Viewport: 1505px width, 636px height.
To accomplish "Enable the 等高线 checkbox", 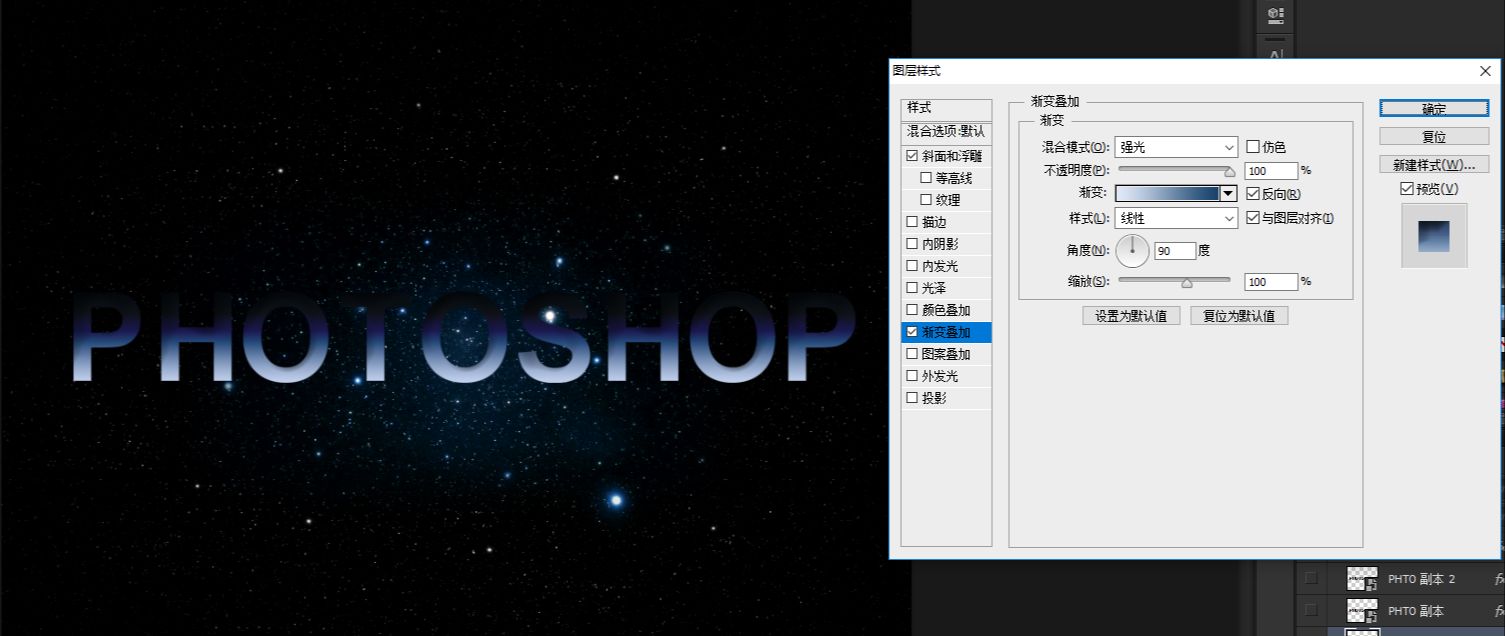I will coord(926,178).
